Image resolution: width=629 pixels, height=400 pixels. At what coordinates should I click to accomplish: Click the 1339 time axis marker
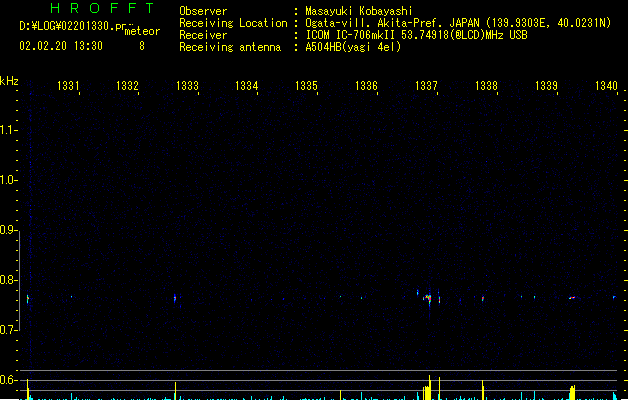pos(546,85)
